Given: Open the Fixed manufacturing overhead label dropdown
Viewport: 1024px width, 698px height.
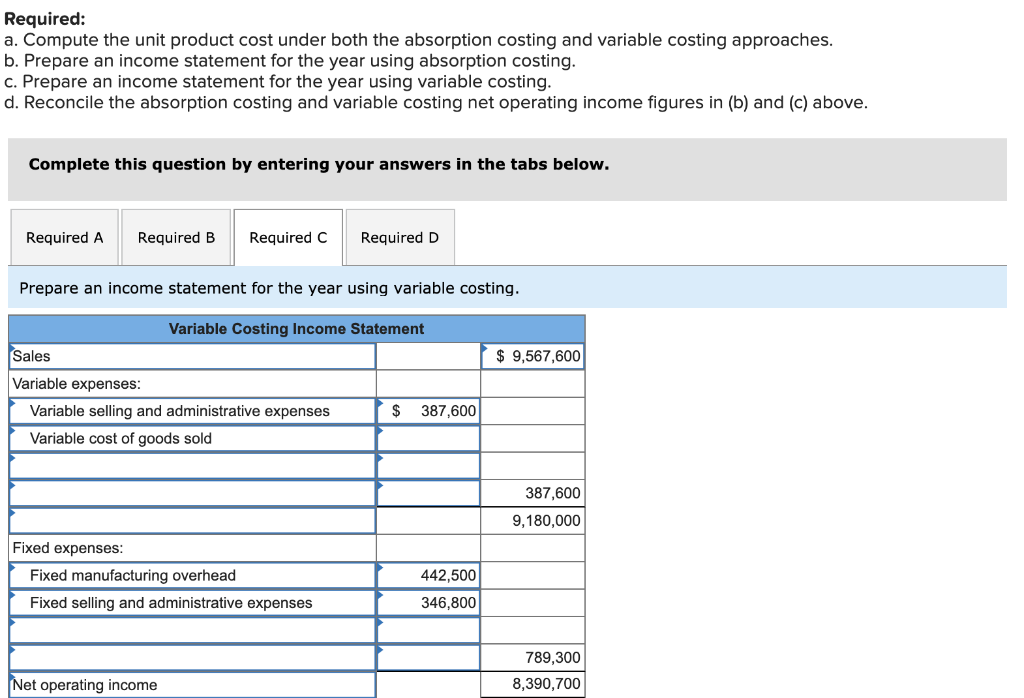Looking at the screenshot, I should pos(190,575).
